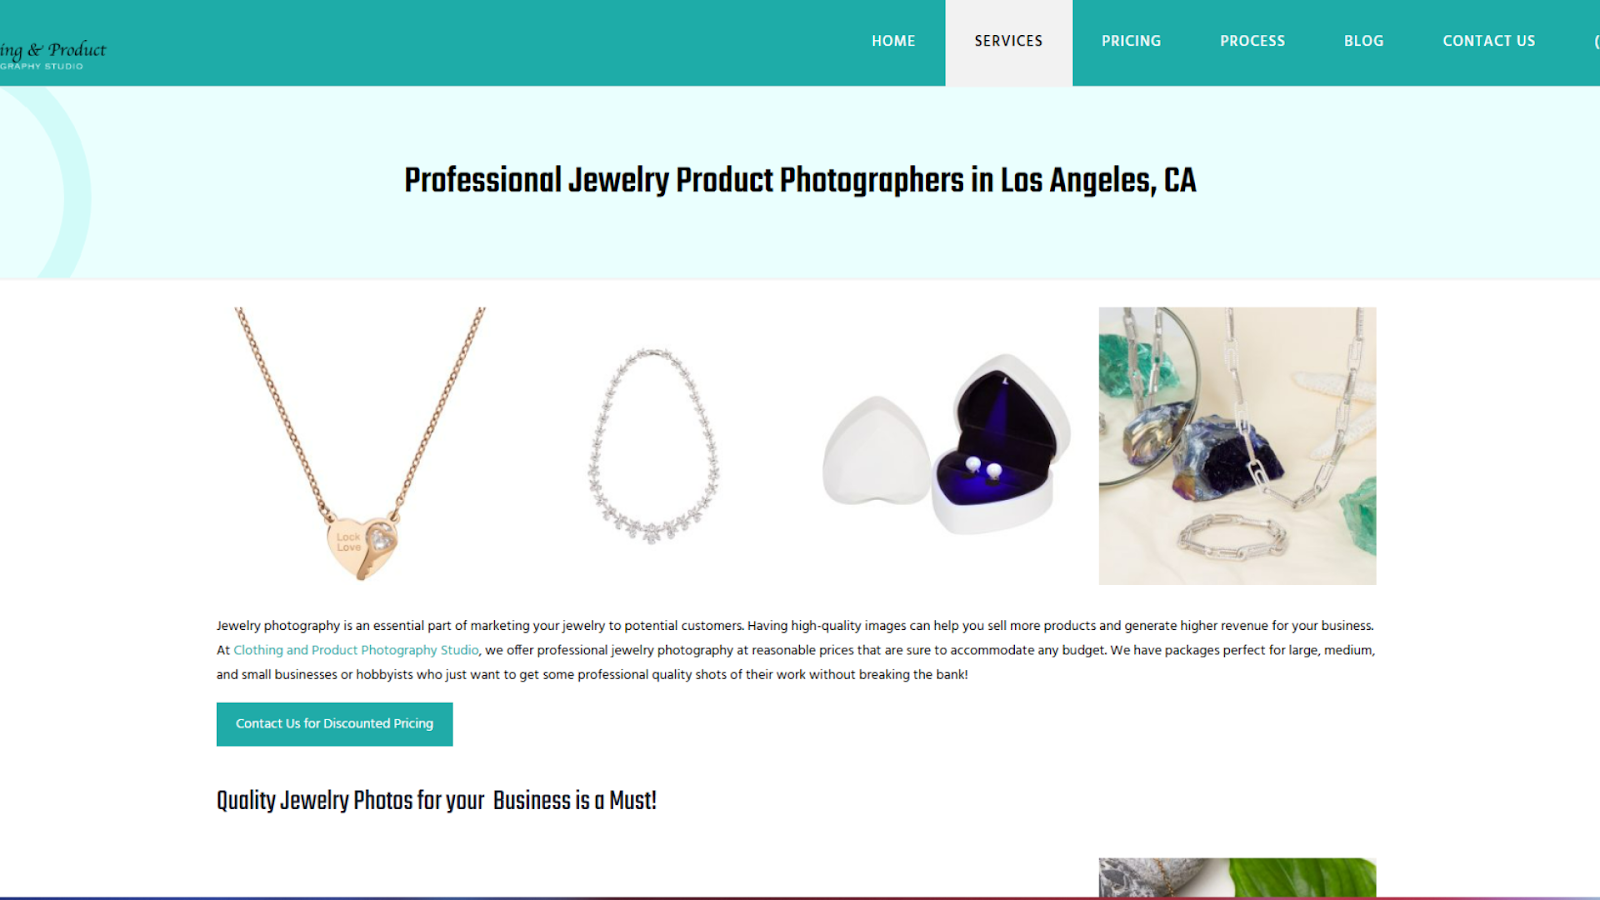Click Contact Us for Discounted Pricing button
The image size is (1600, 900).
(x=334, y=724)
